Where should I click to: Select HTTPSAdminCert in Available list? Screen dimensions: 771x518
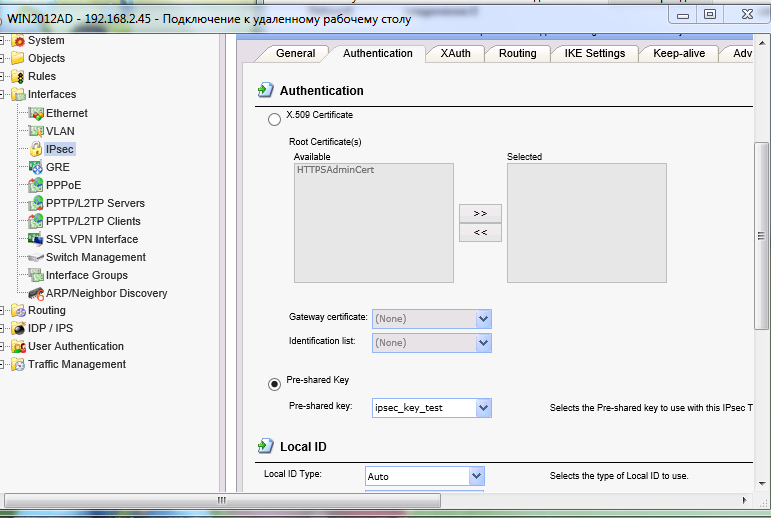(328, 170)
